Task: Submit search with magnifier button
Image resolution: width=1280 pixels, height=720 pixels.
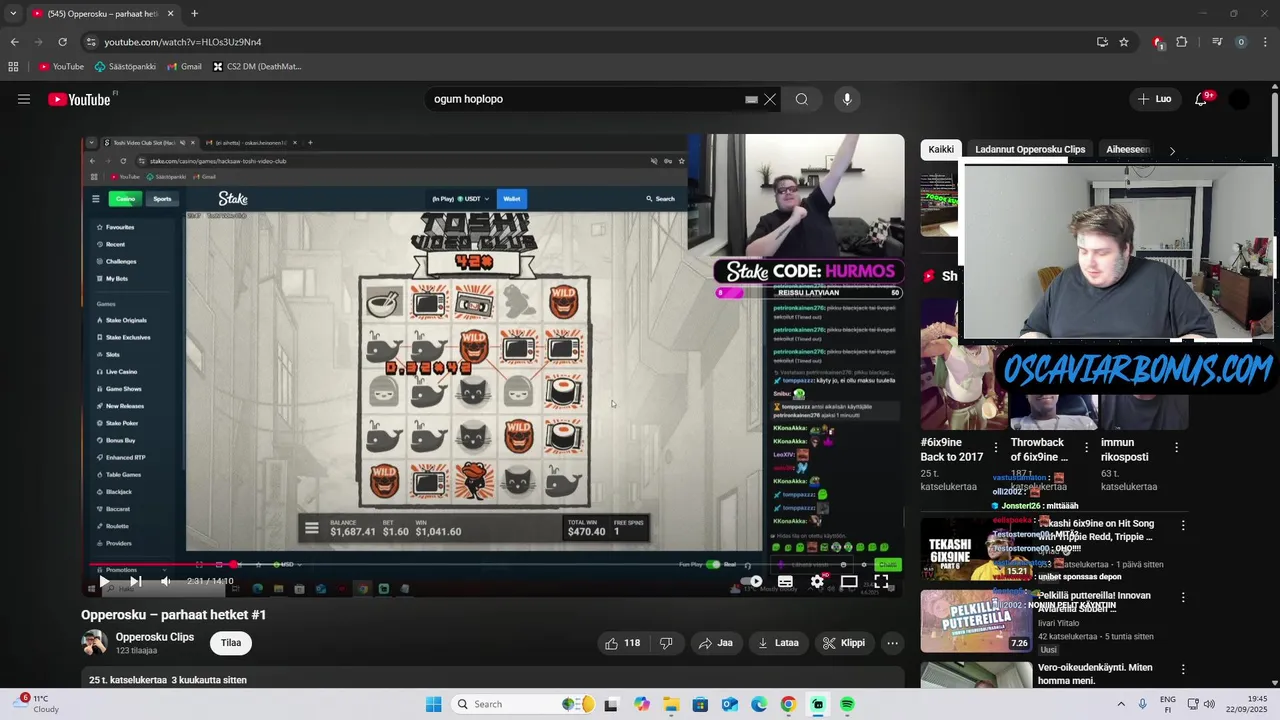Action: click(x=802, y=99)
